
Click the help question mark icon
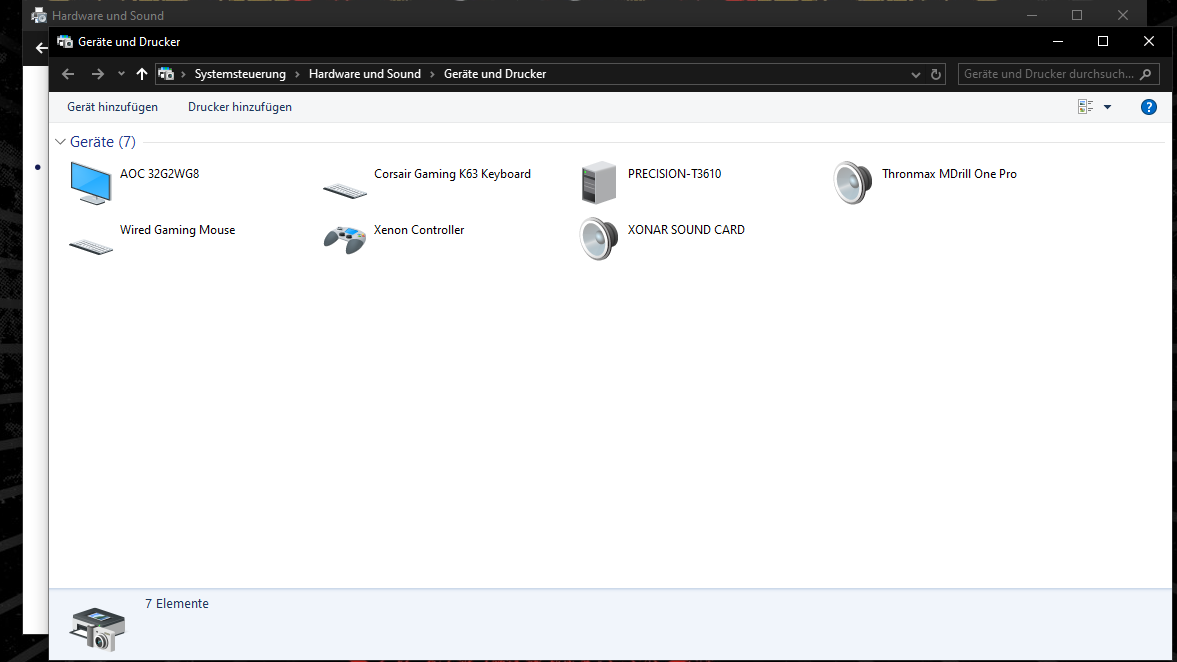click(1148, 106)
